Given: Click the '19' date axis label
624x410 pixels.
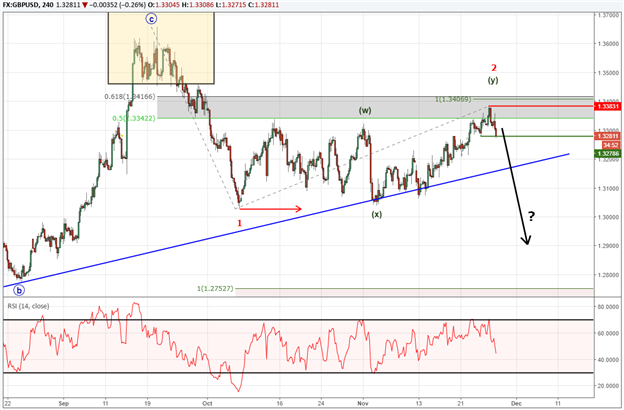Looking at the screenshot, I should point(147,403).
